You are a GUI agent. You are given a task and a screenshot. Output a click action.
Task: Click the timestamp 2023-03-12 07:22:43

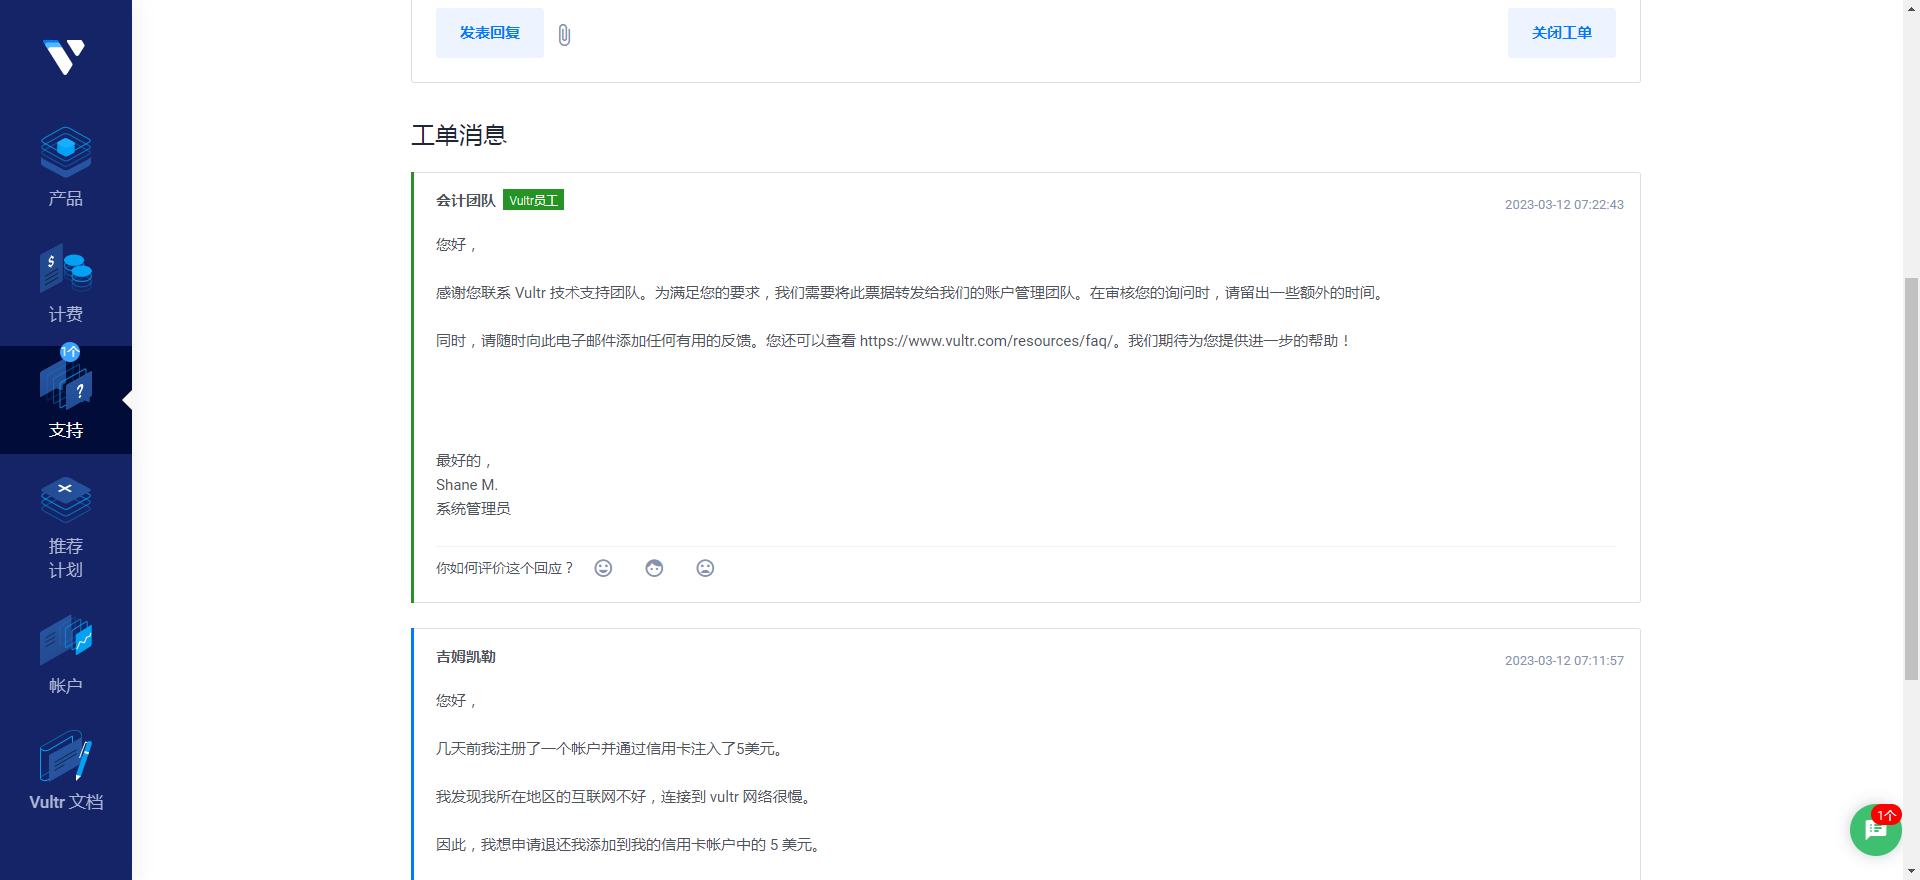(x=1564, y=205)
